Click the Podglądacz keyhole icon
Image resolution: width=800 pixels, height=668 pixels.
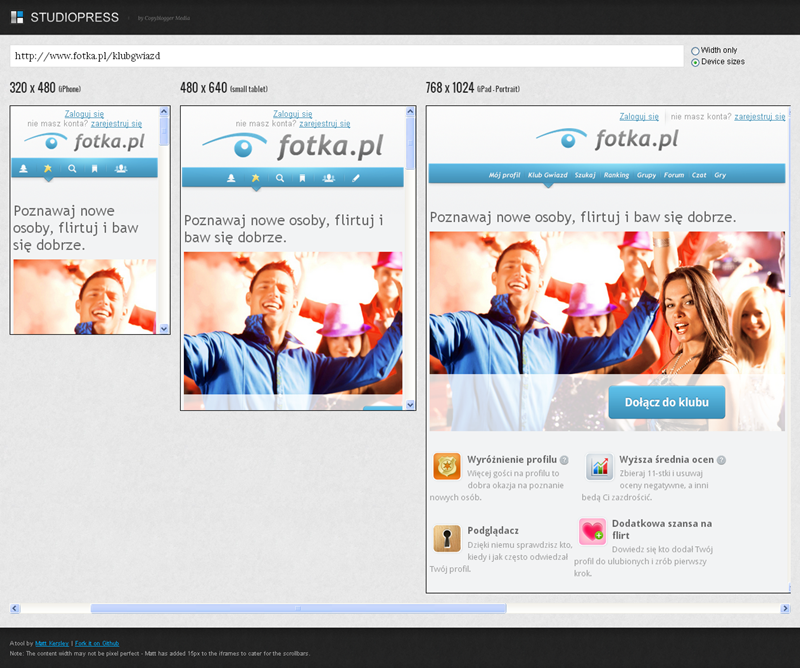447,538
